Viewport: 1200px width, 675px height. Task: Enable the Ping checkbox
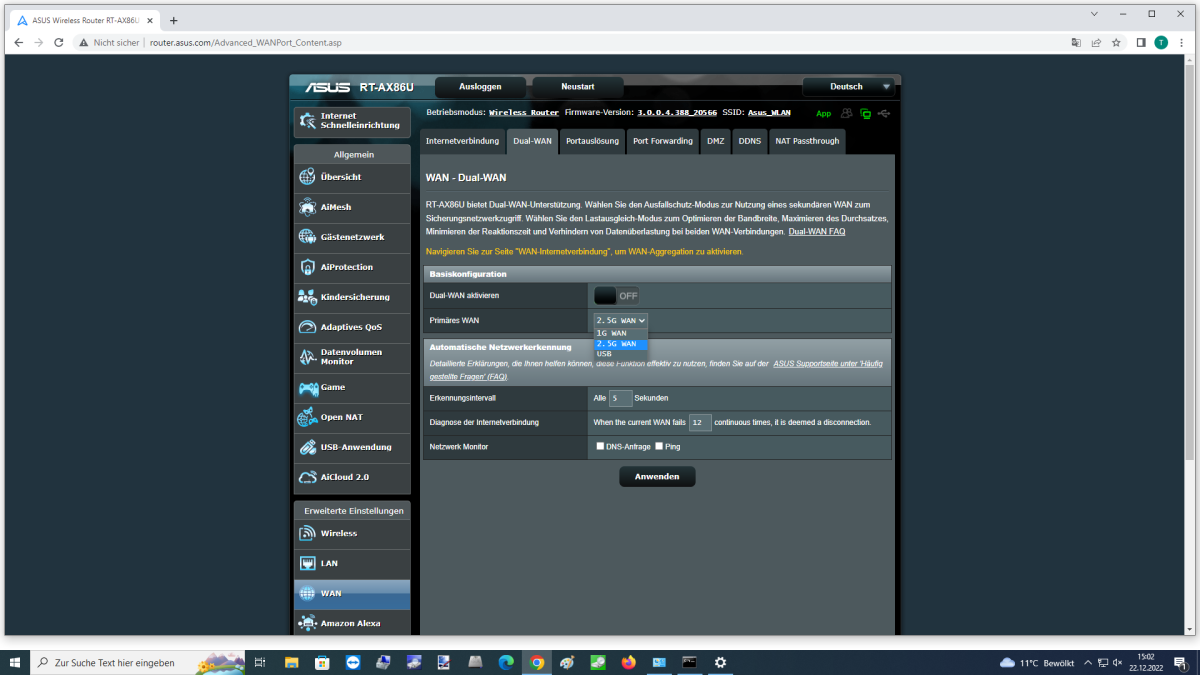tap(659, 446)
